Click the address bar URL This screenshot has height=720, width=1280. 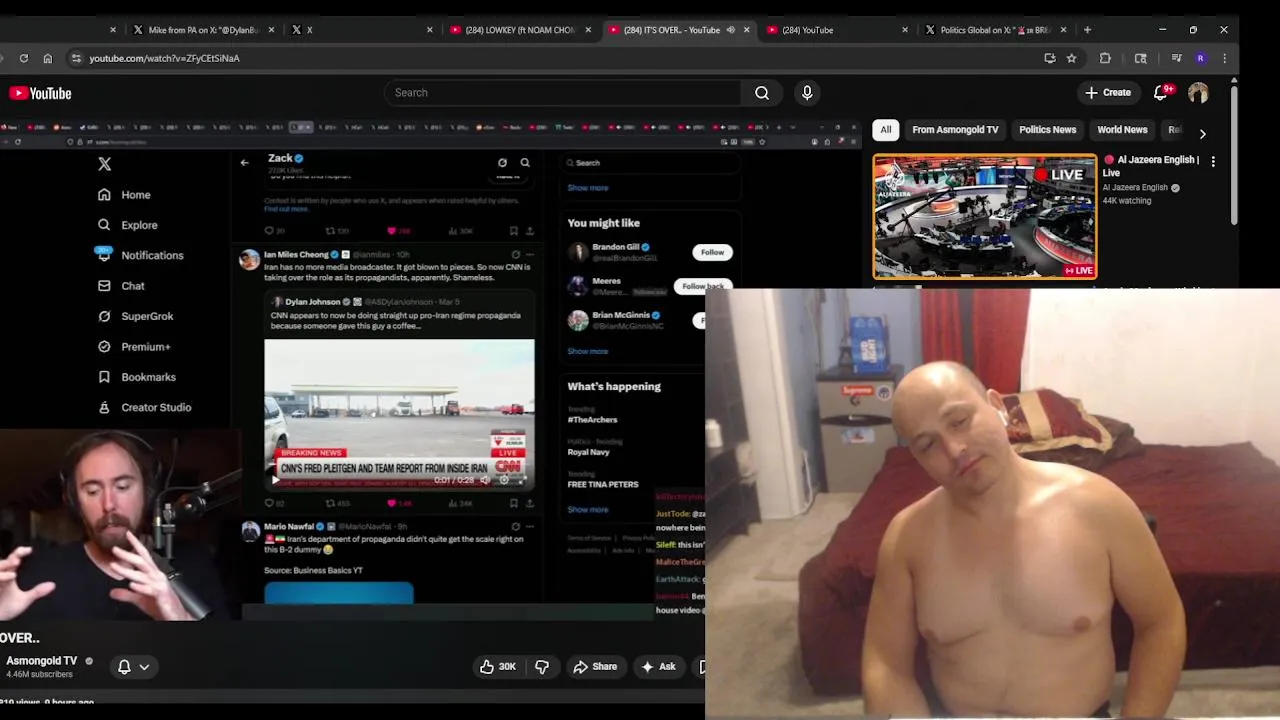pyautogui.click(x=164, y=58)
